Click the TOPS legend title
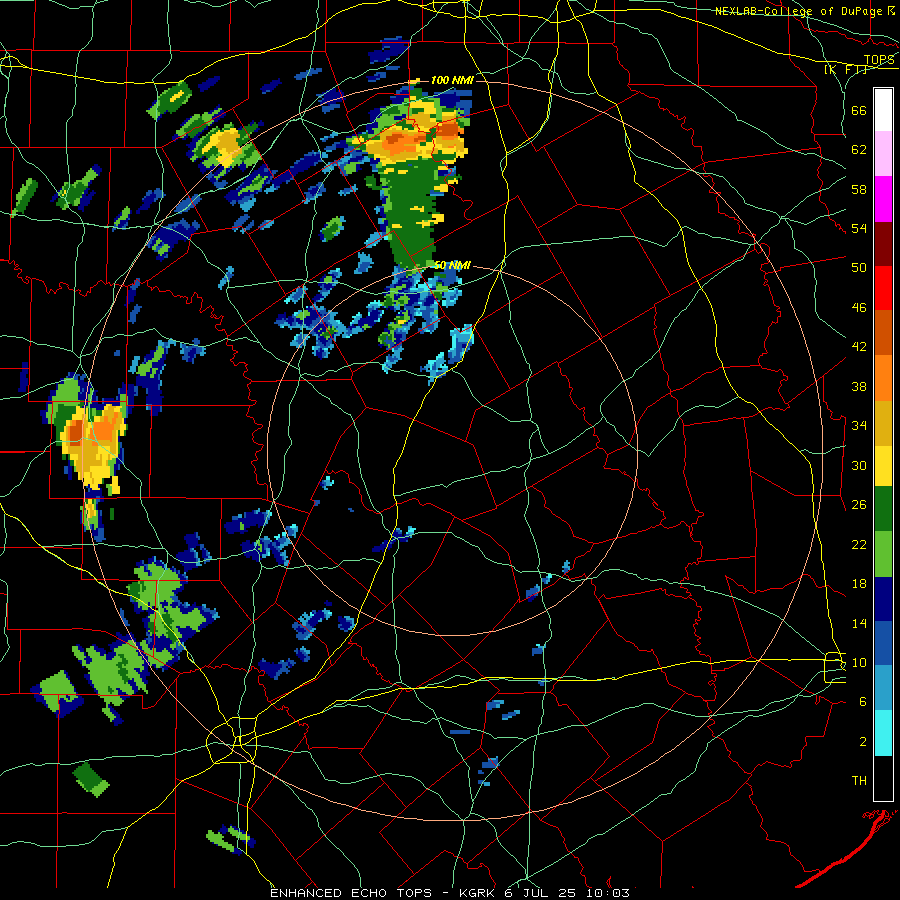 879,60
